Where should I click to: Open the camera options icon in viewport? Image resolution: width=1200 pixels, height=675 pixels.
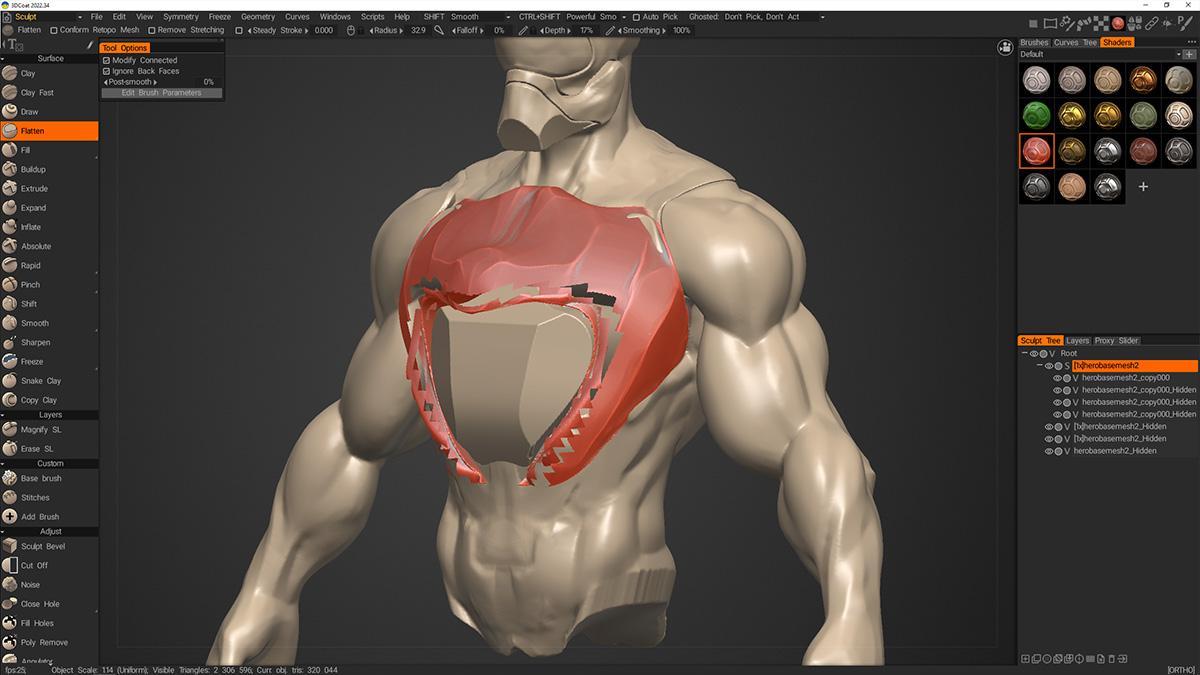(1003, 47)
